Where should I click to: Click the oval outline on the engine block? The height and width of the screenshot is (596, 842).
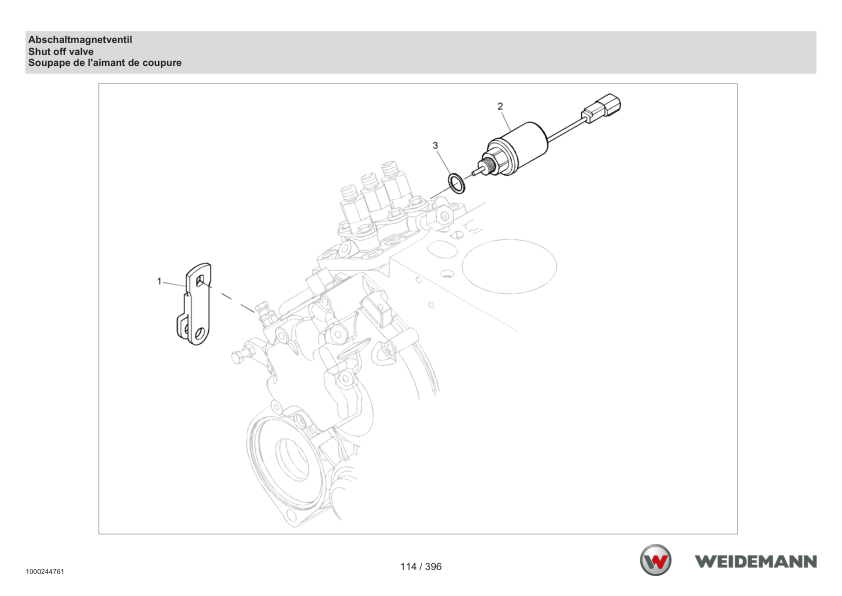(x=509, y=266)
